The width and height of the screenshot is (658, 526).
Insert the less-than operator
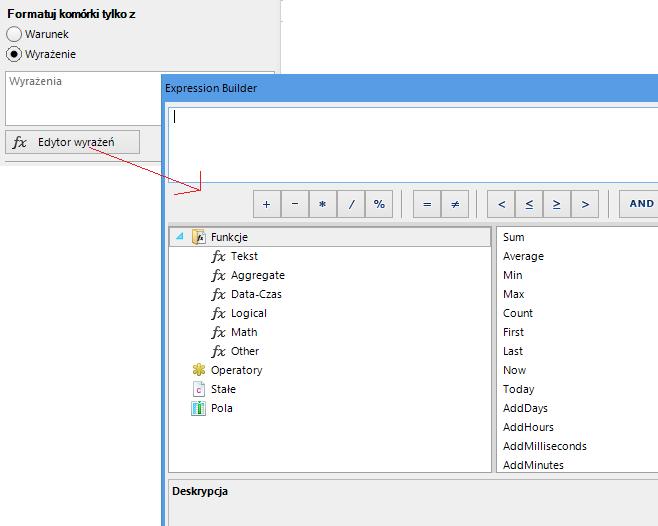[x=501, y=204]
